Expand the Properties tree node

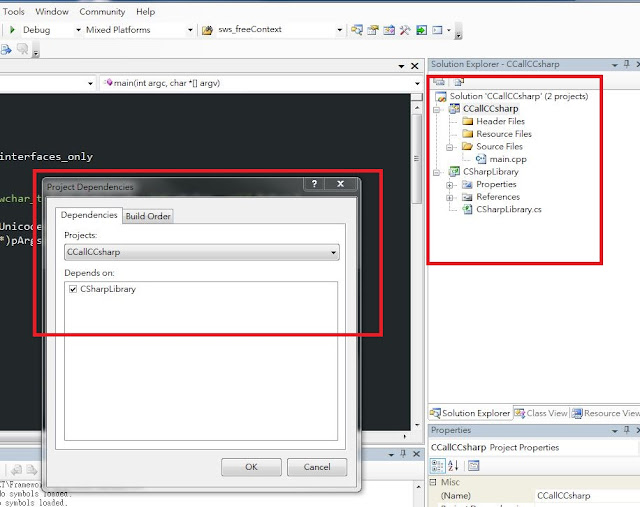(449, 185)
